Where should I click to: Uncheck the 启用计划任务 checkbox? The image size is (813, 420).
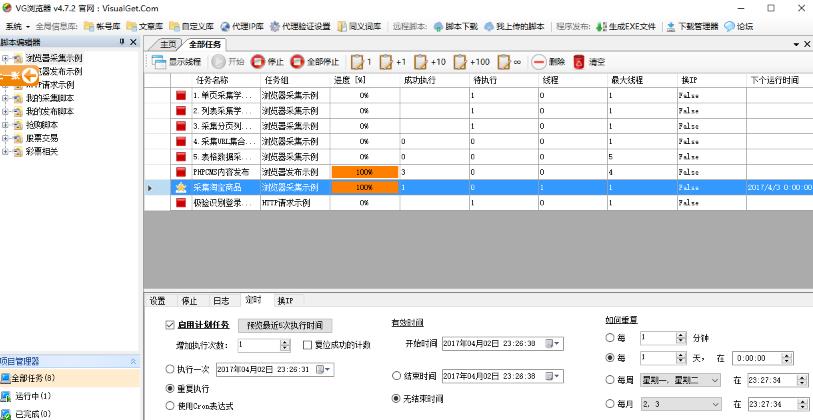tap(168, 325)
